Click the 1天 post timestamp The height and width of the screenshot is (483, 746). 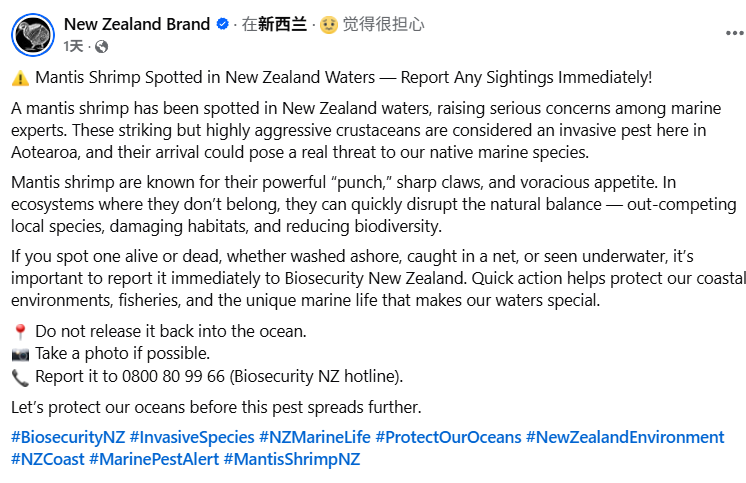coord(73,46)
